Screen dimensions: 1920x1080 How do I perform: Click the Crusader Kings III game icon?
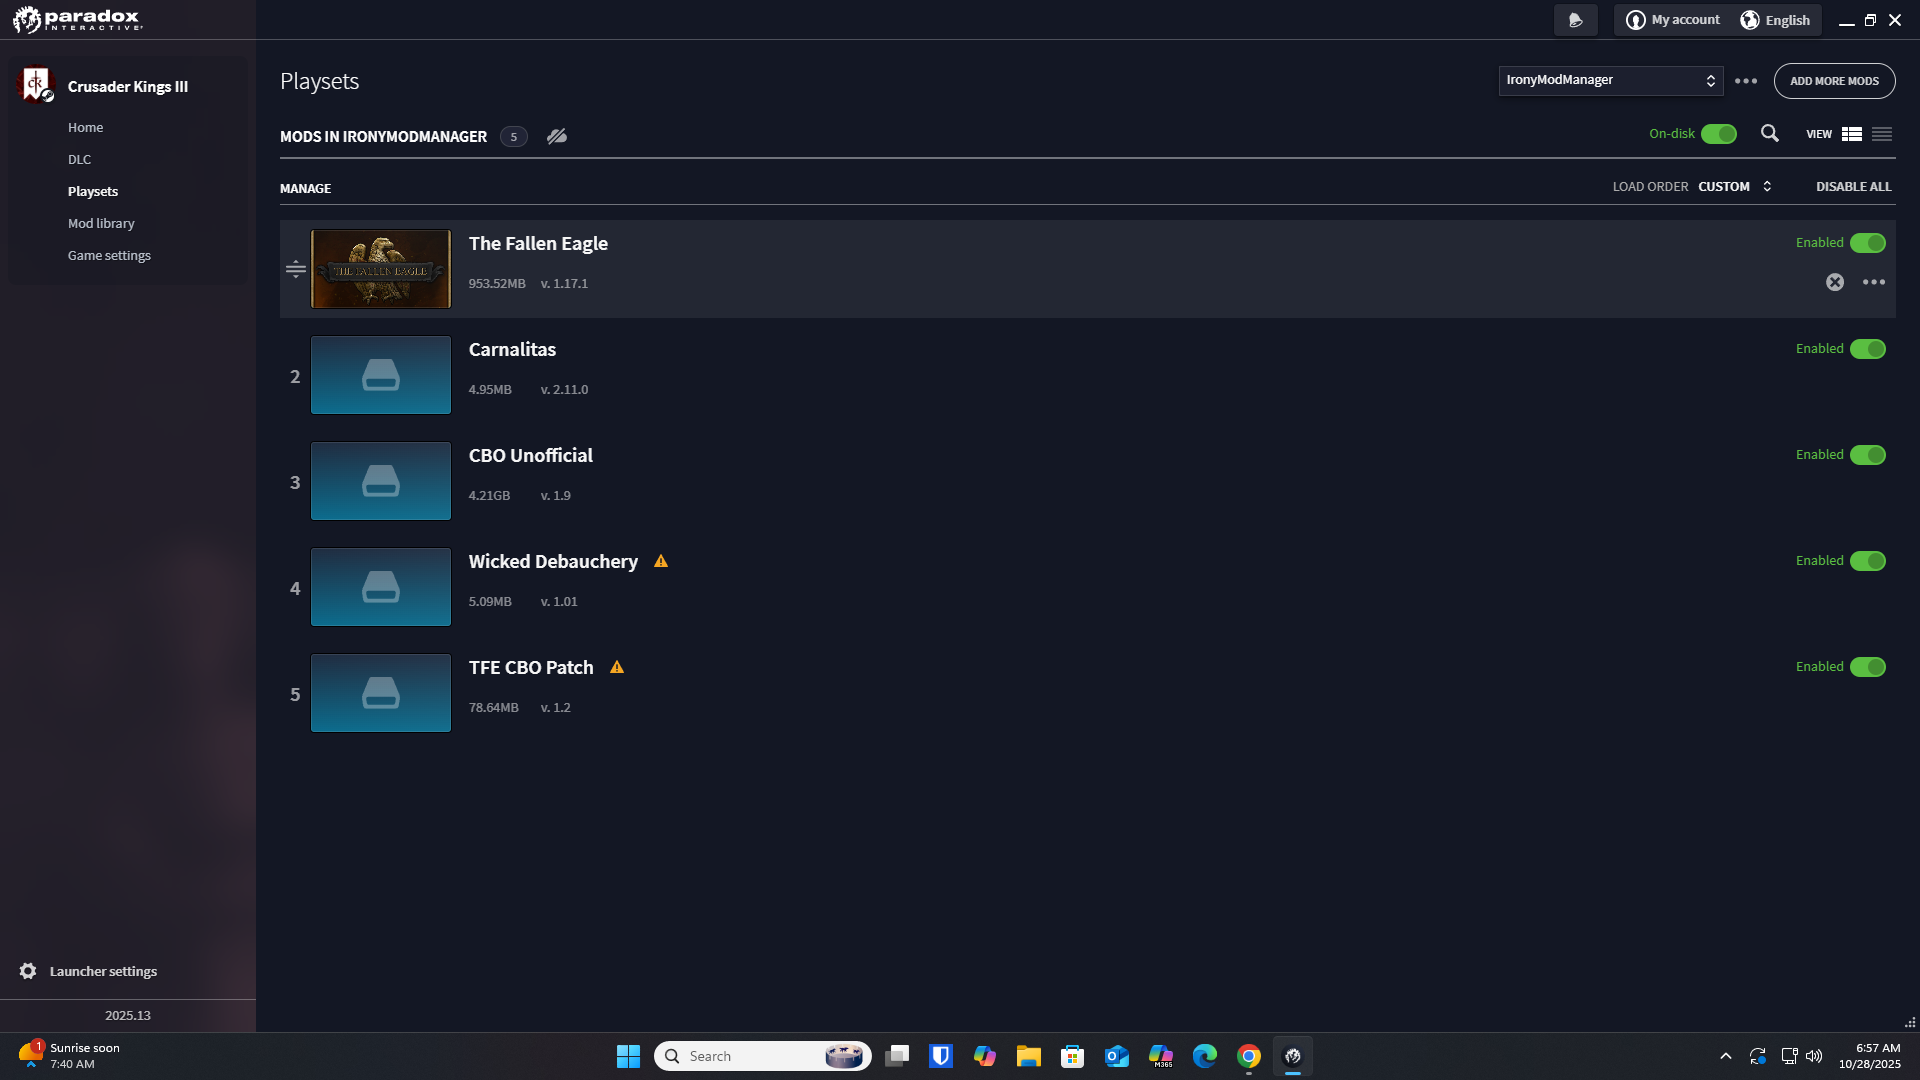[35, 85]
